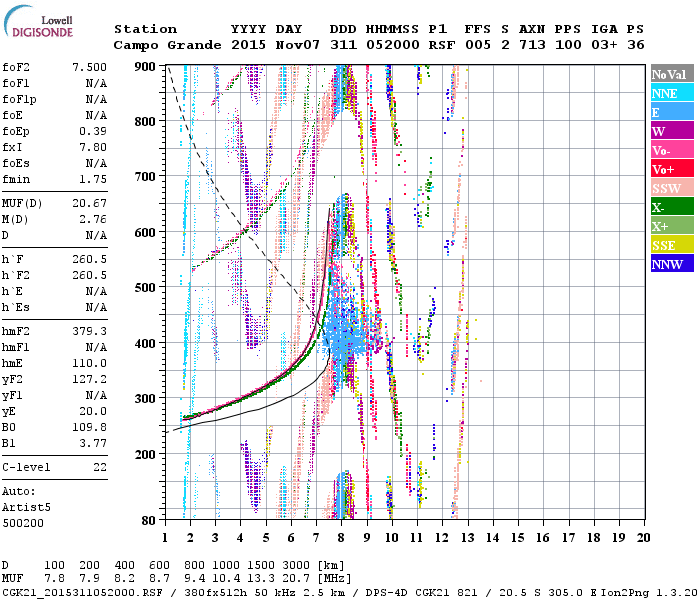The height and width of the screenshot is (600, 700).
Task: Click the C-level value 22
Action: point(100,467)
